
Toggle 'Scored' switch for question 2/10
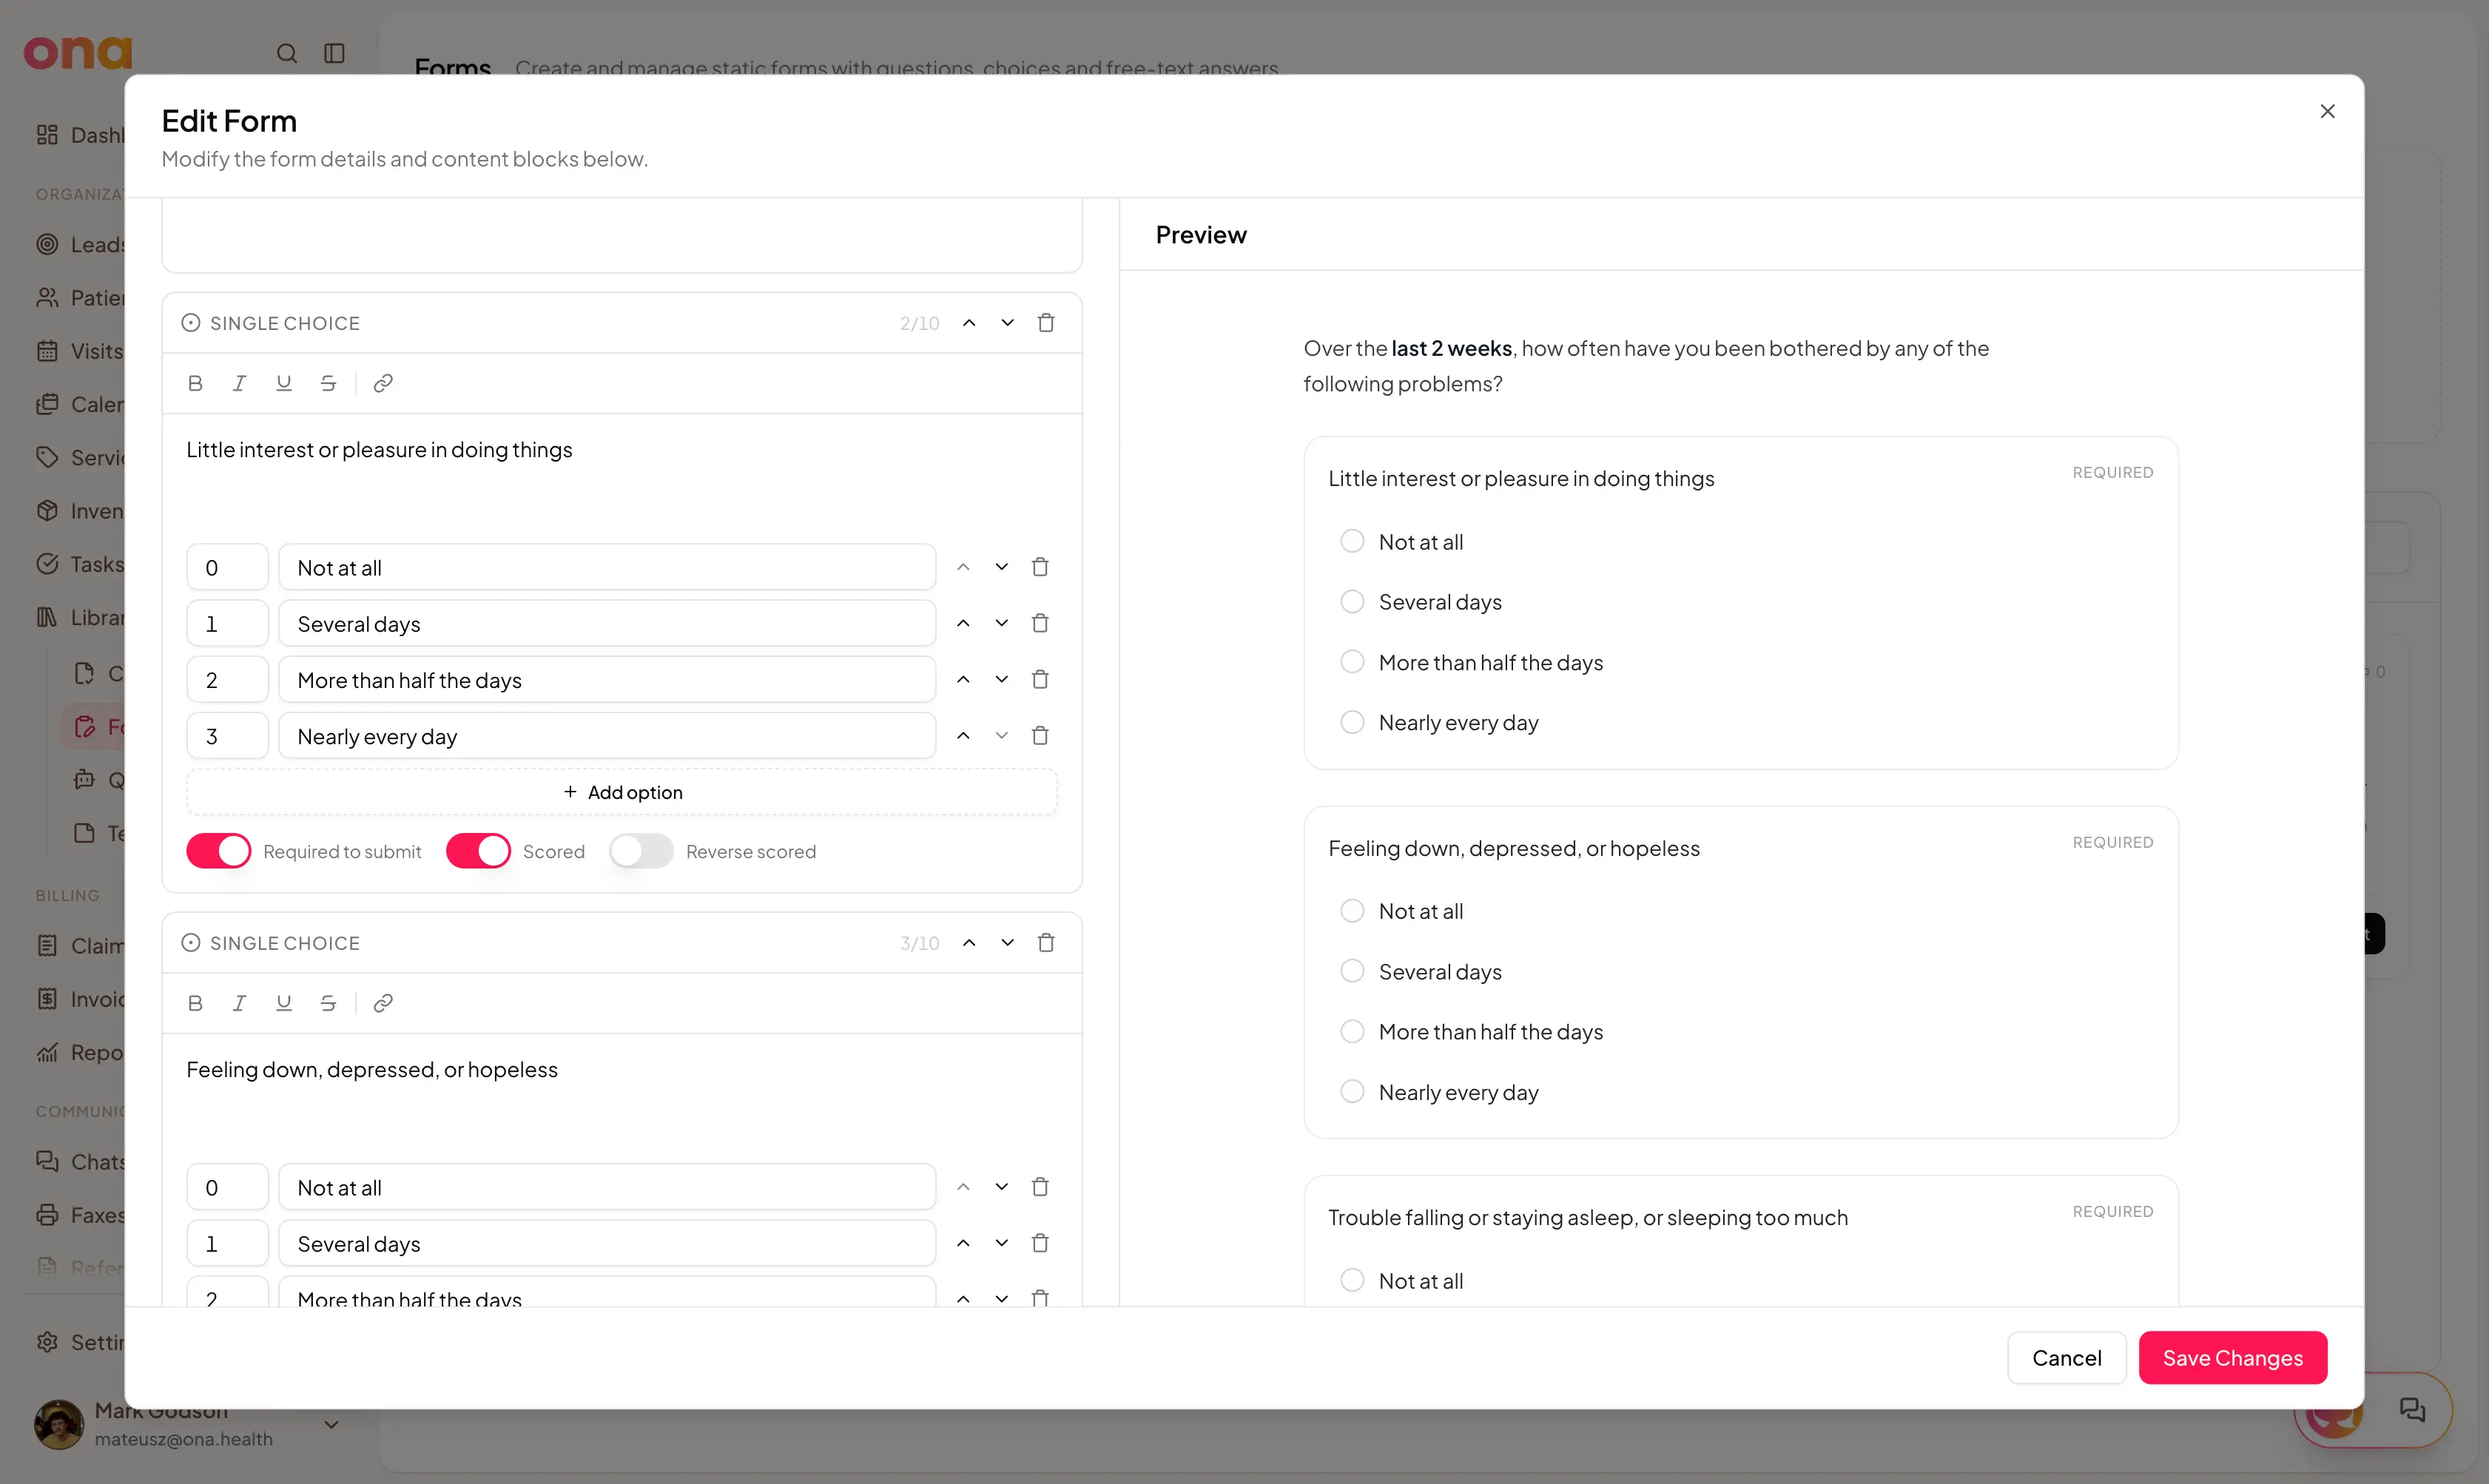(478, 851)
